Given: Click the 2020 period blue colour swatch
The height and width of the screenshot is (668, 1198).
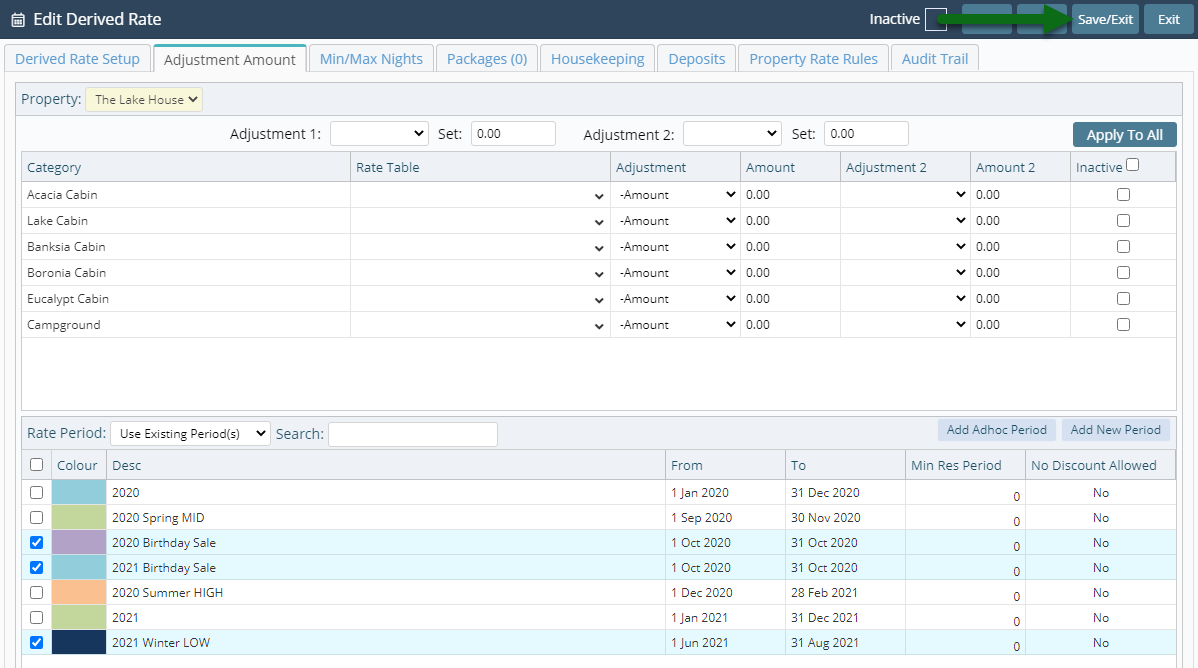Looking at the screenshot, I should [79, 492].
